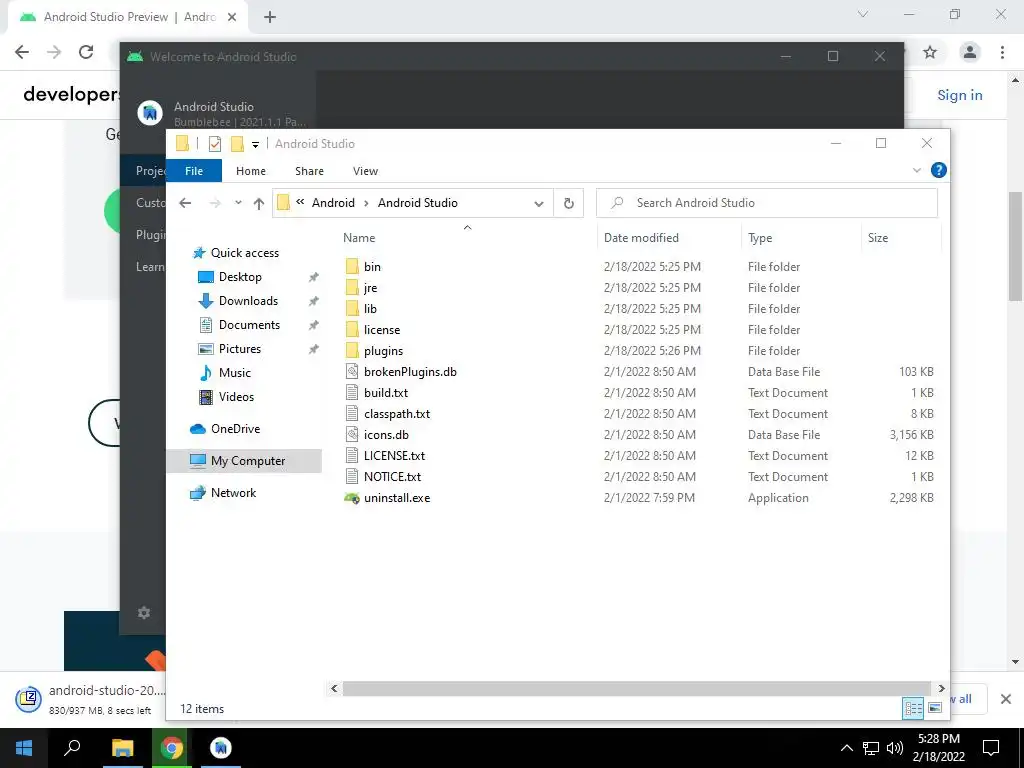Open notification center icon
This screenshot has height=768, width=1024.
tap(991, 748)
